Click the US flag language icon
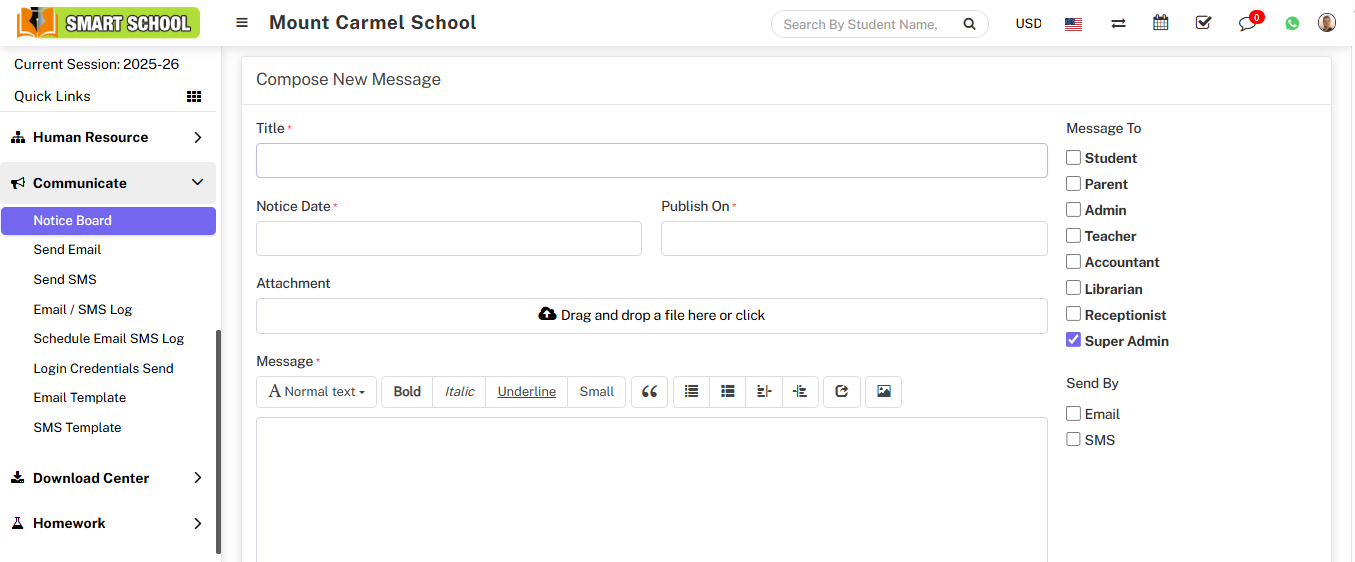The image size is (1355, 562). 1073,24
